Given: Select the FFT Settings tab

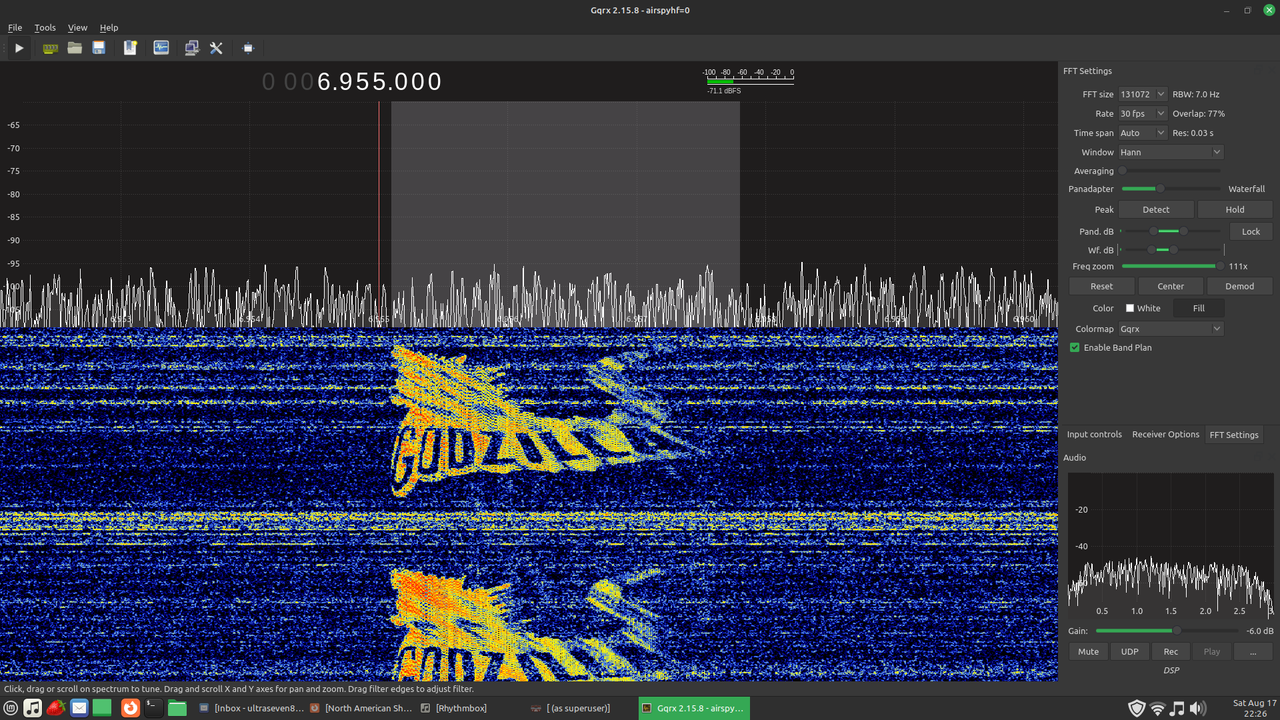Looking at the screenshot, I should [1234, 434].
